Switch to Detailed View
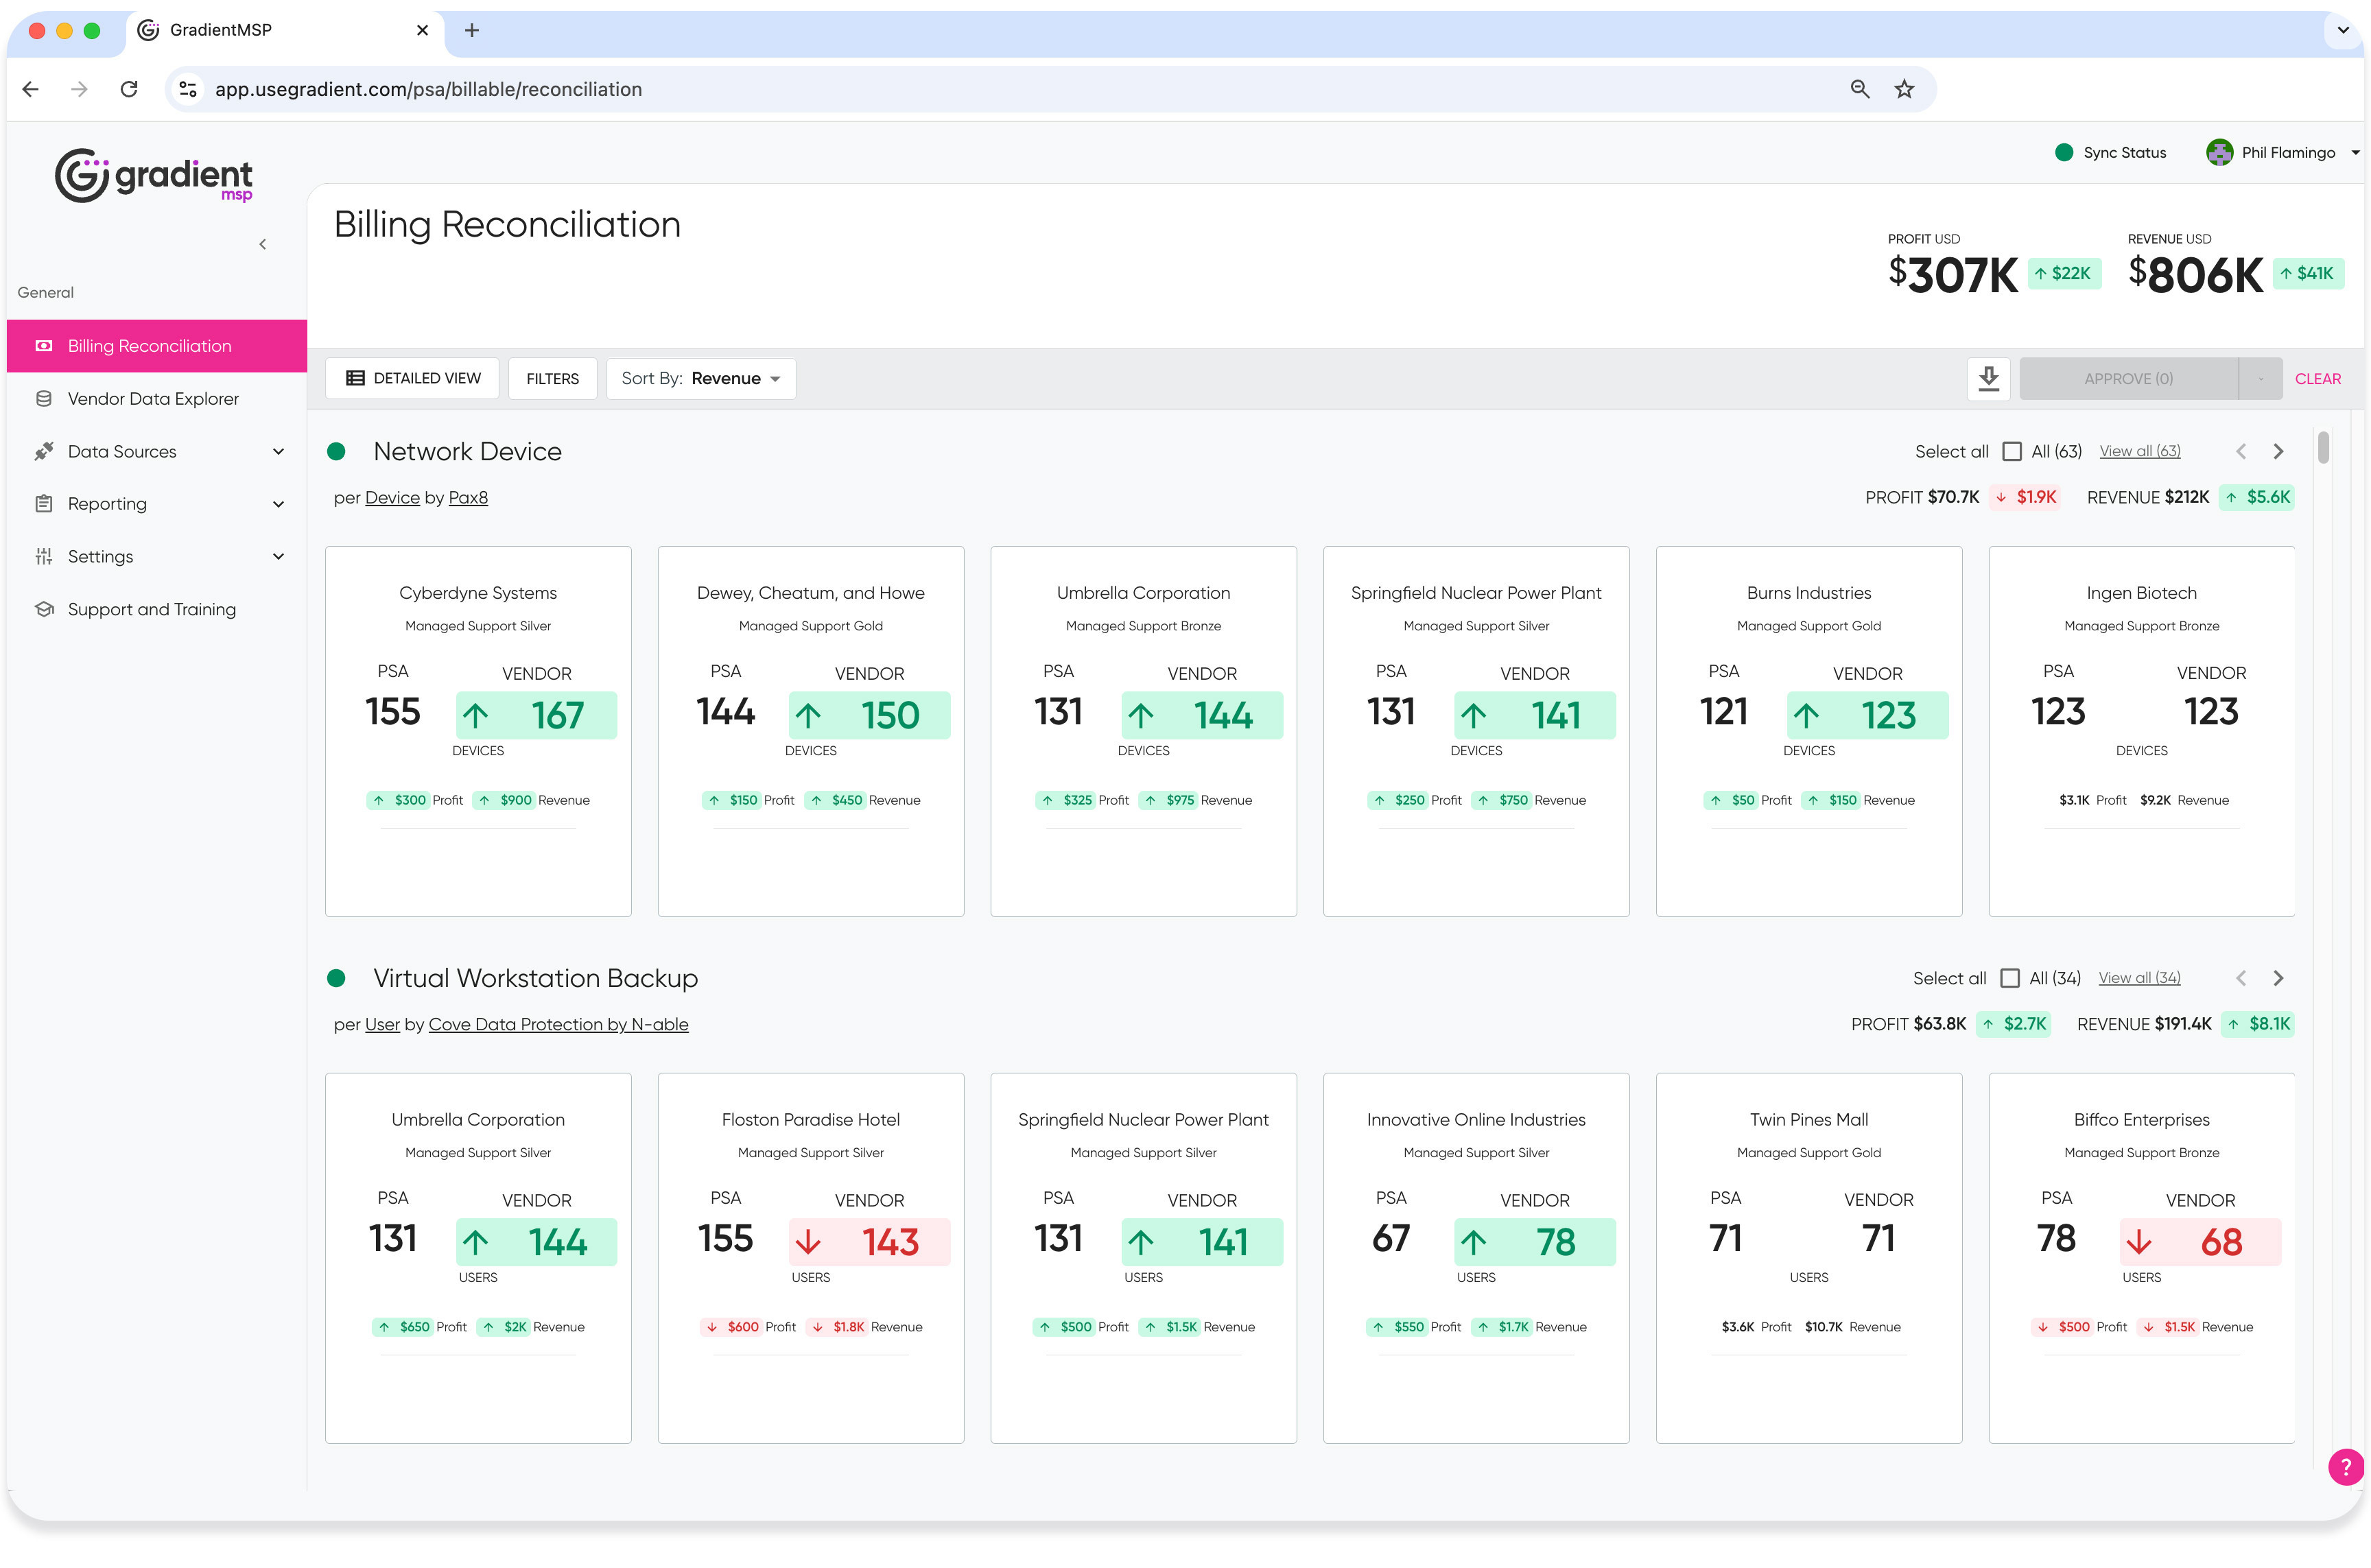The width and height of the screenshot is (2371, 1568). pos(413,379)
